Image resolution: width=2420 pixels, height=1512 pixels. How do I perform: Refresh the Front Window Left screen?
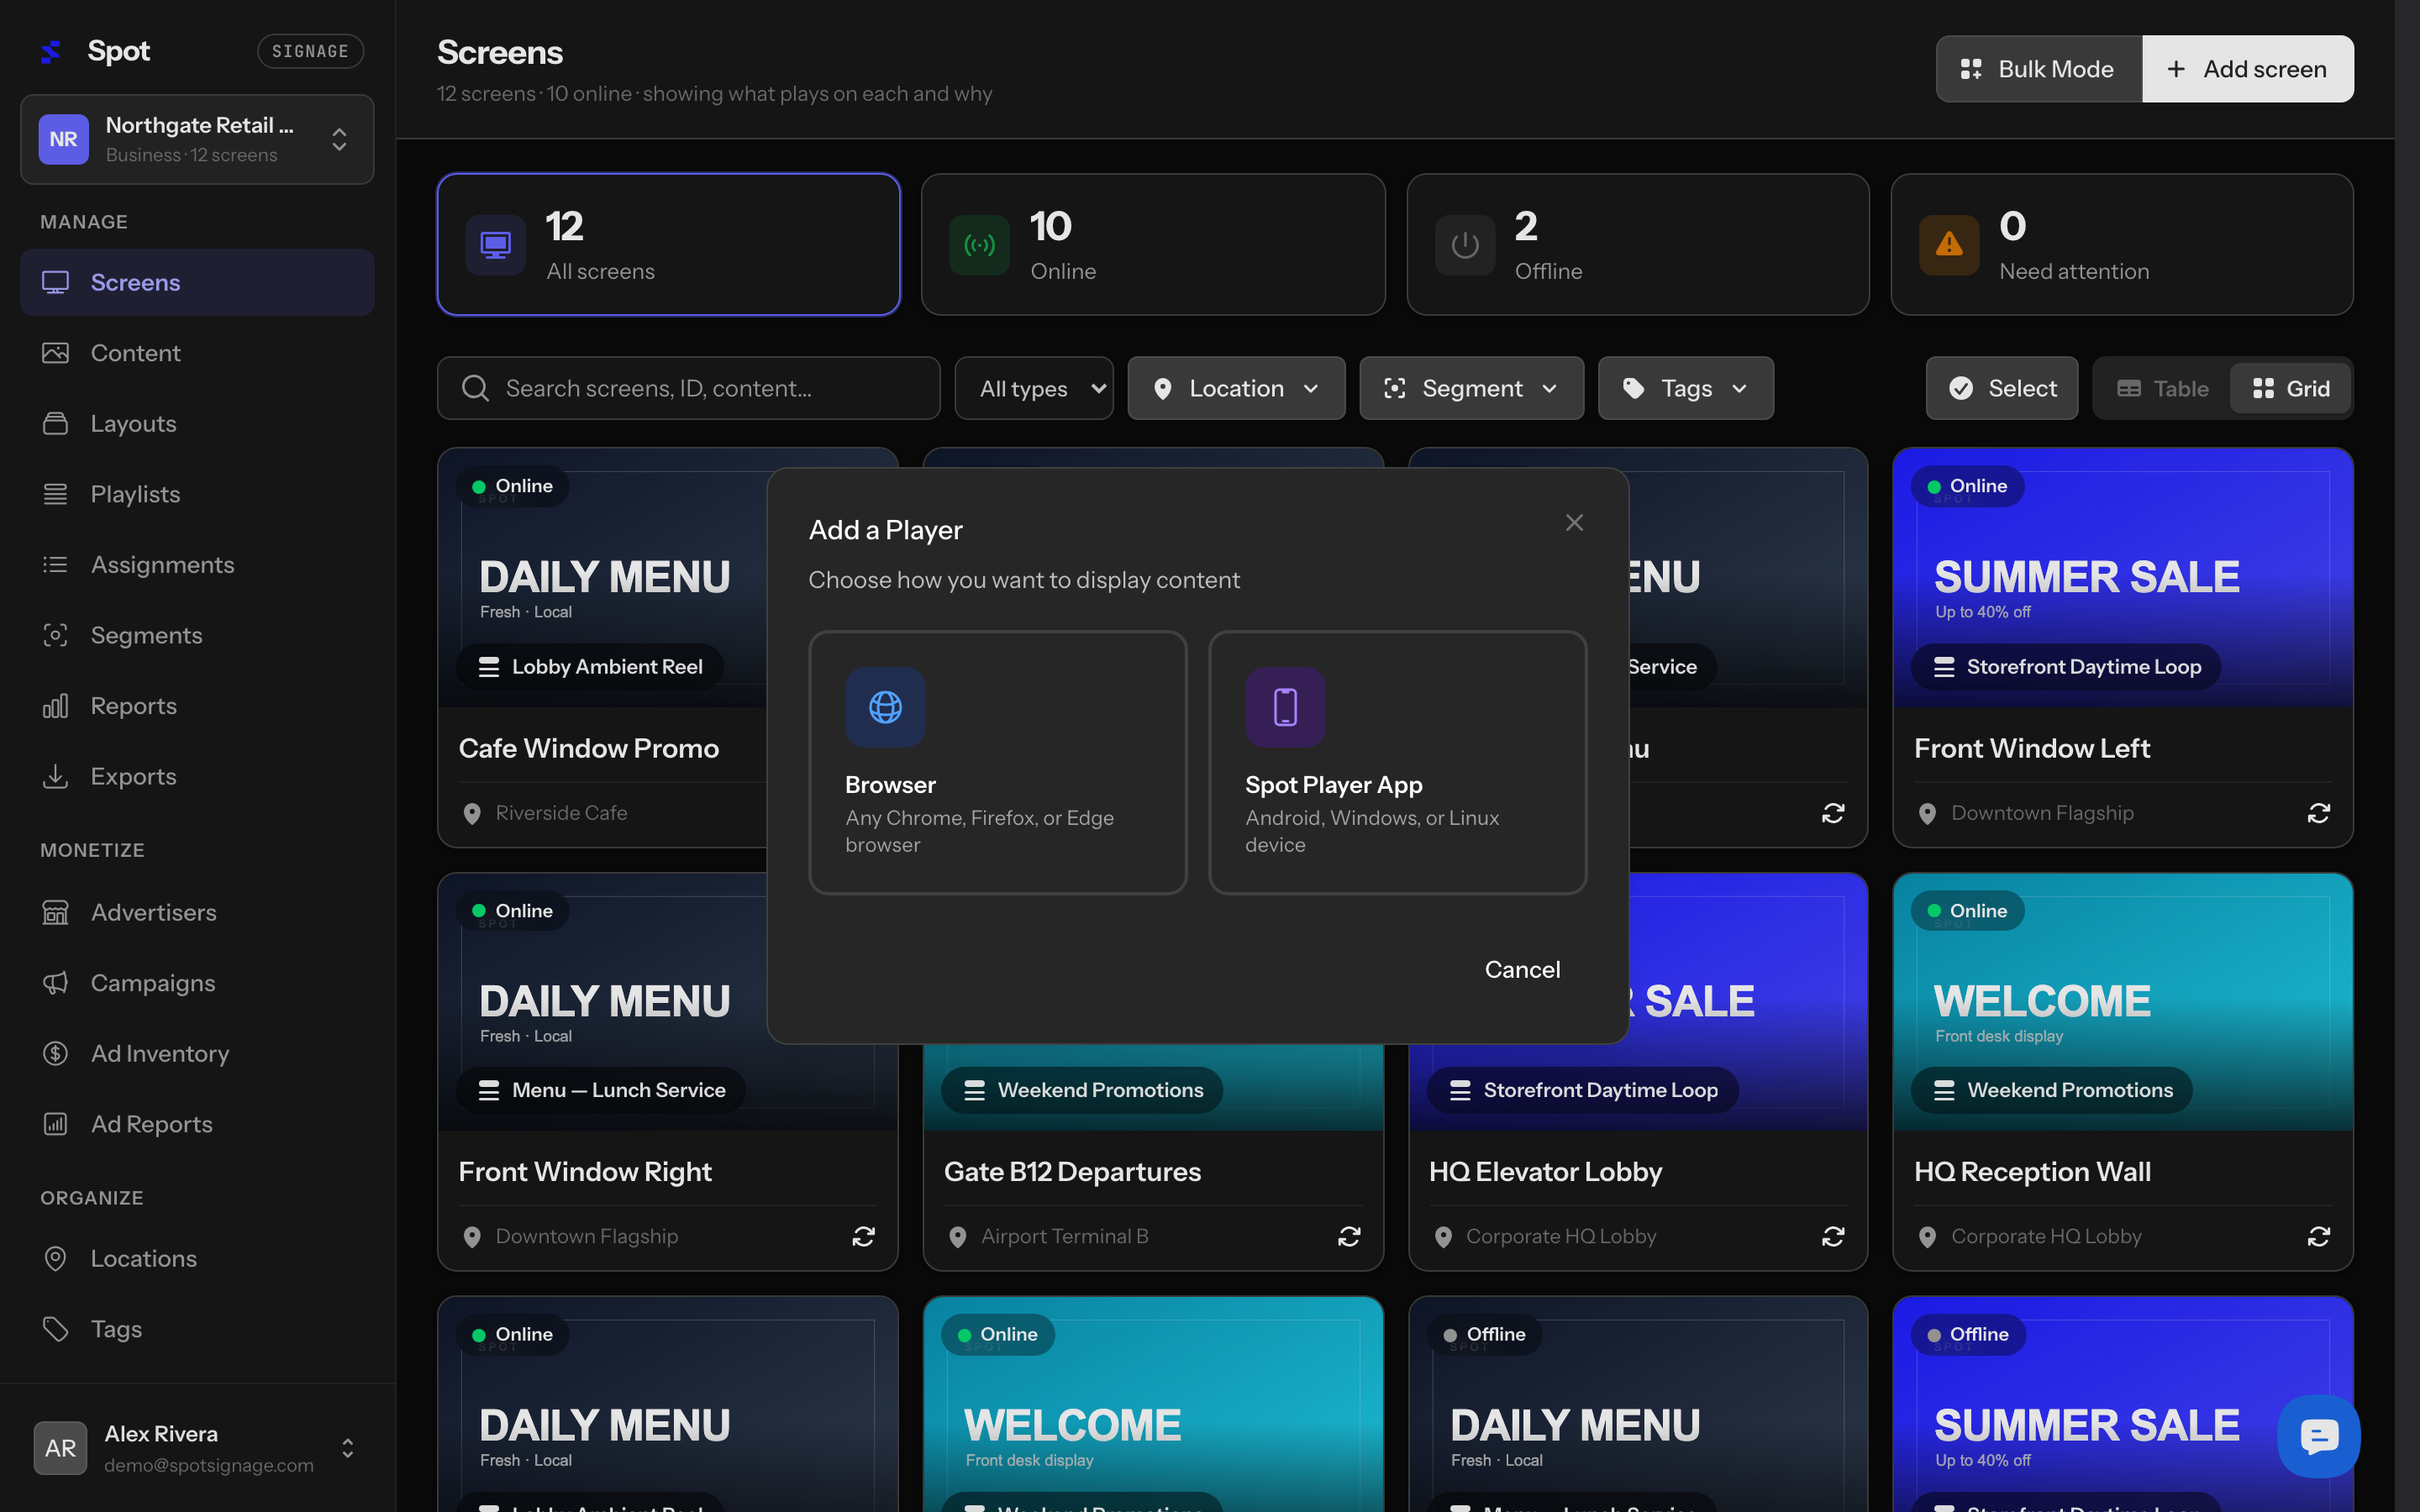(2318, 813)
